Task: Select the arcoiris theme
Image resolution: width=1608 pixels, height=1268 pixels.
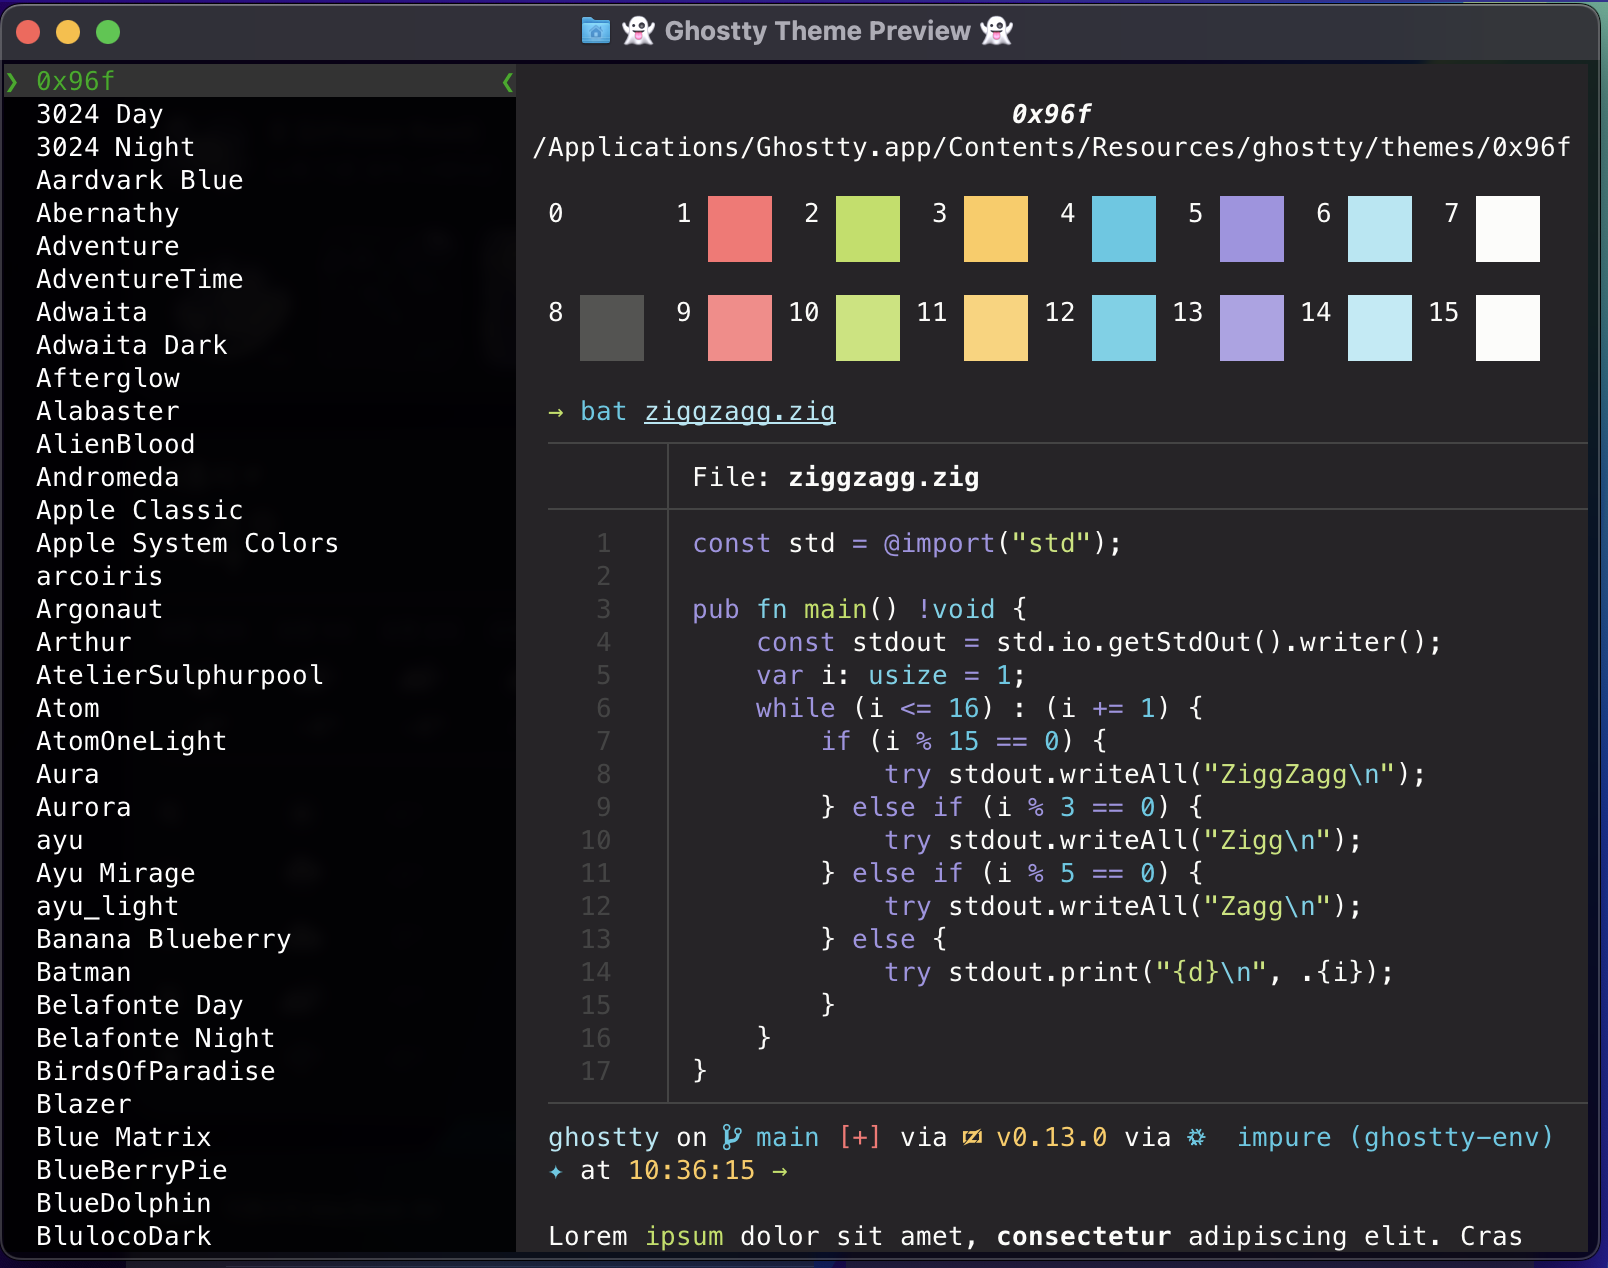Action: tap(99, 576)
